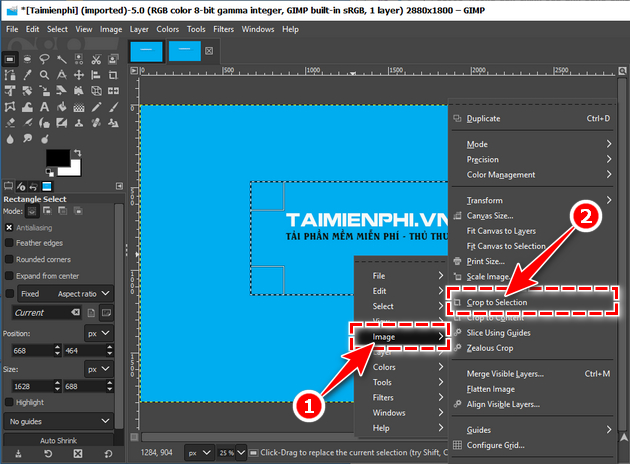Enable the Feather edges checkbox
Screen dimensions: 630x464
pos(9,243)
